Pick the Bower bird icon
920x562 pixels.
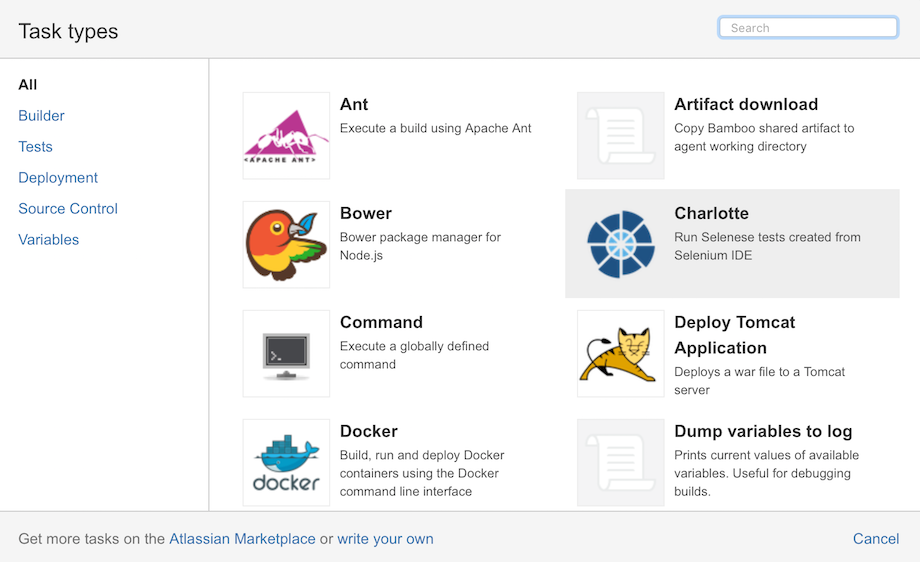click(286, 245)
